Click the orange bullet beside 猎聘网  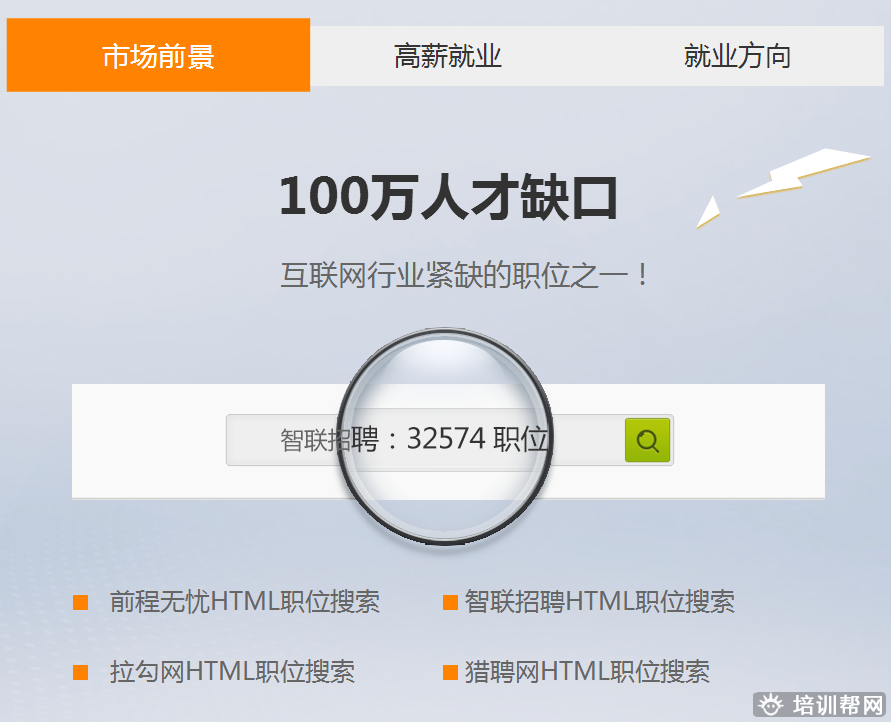coord(451,672)
